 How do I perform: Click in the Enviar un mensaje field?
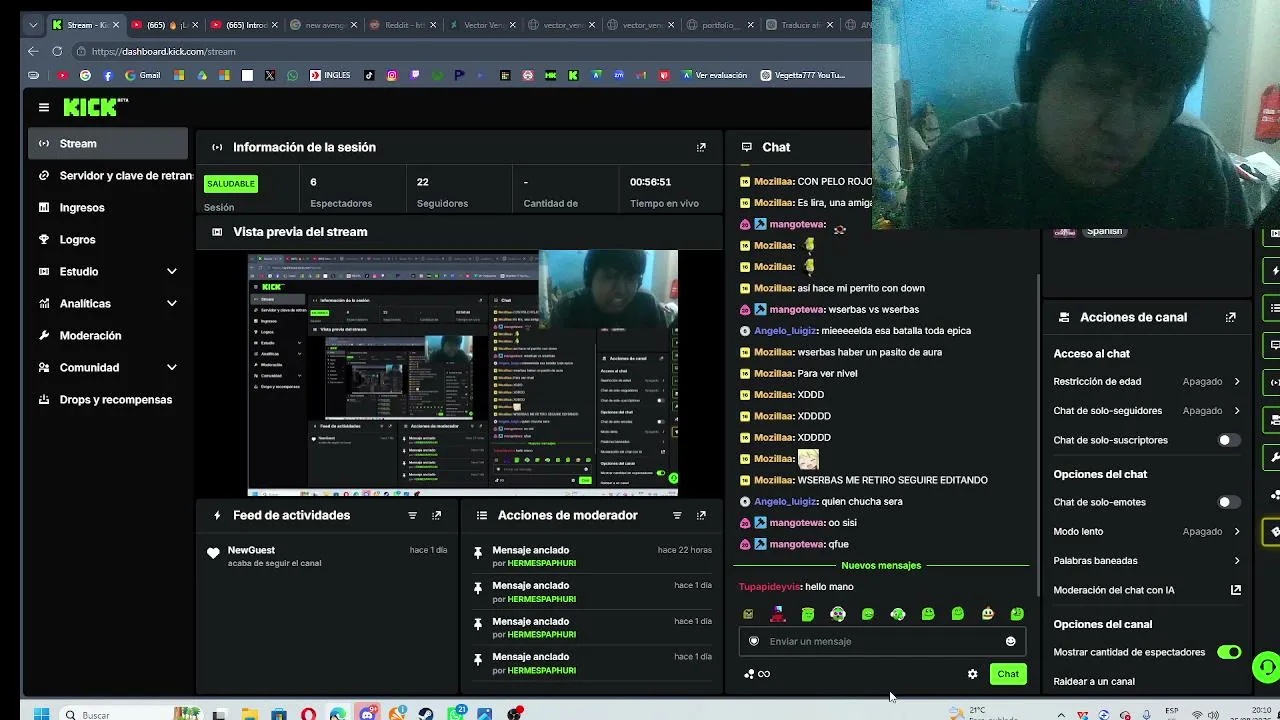(x=881, y=641)
